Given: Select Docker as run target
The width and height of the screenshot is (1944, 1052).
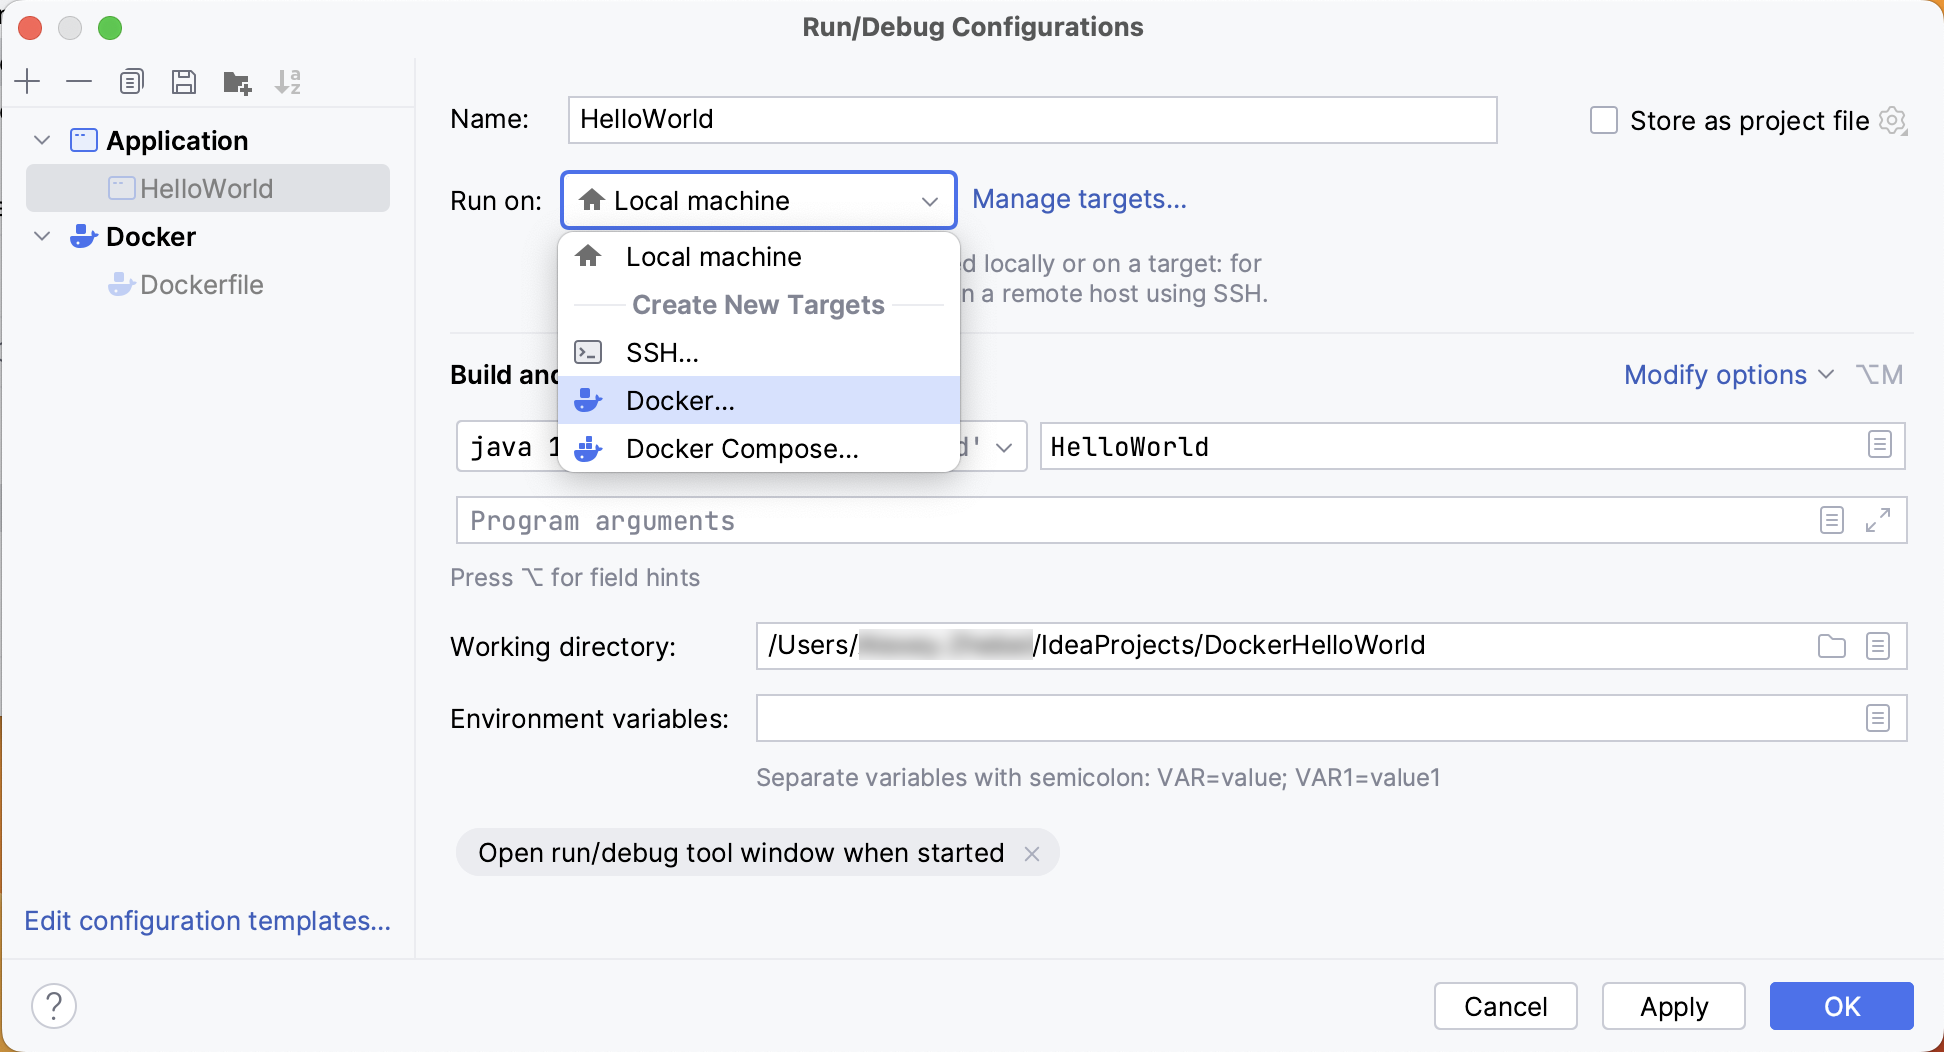Looking at the screenshot, I should coord(681,400).
